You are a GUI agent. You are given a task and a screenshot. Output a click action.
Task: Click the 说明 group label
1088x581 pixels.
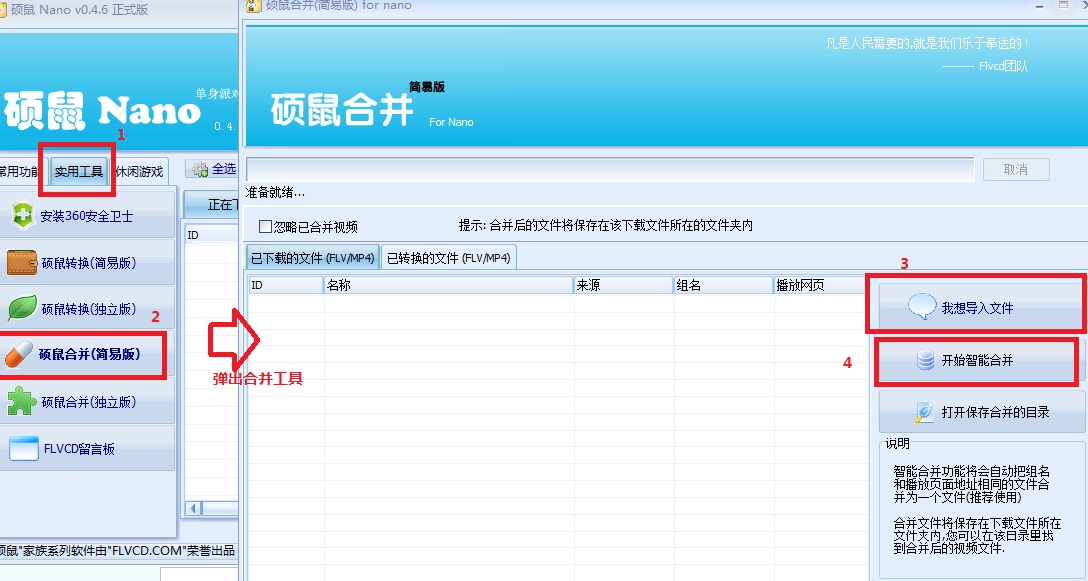897,444
